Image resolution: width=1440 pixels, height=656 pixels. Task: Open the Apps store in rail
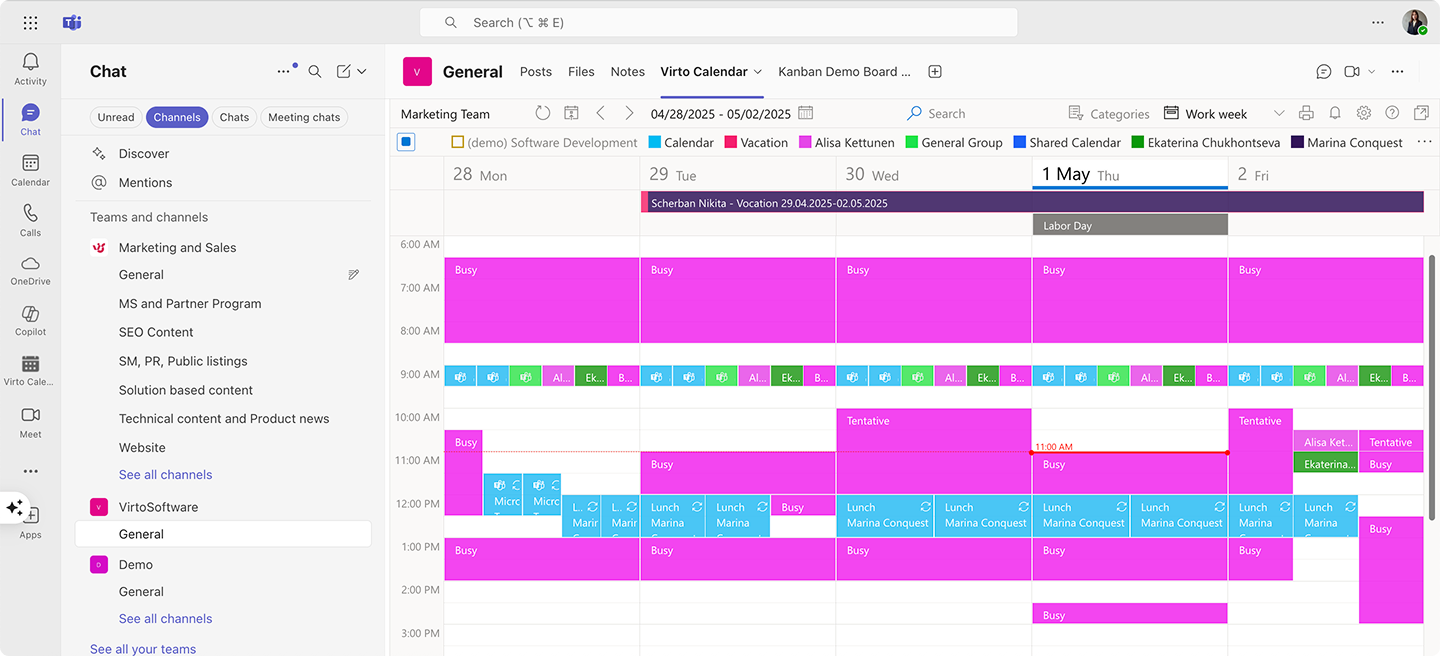pyautogui.click(x=30, y=522)
